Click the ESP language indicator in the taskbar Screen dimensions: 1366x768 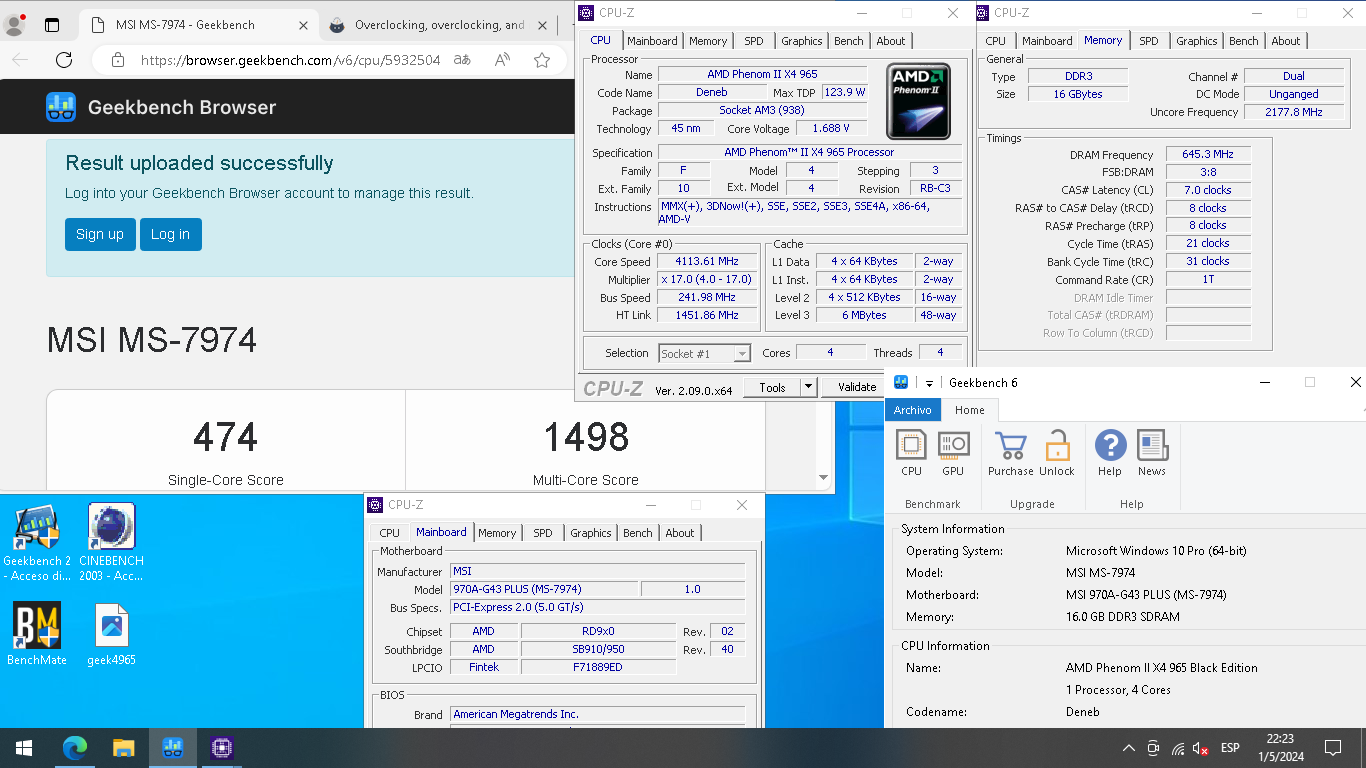pos(1230,748)
